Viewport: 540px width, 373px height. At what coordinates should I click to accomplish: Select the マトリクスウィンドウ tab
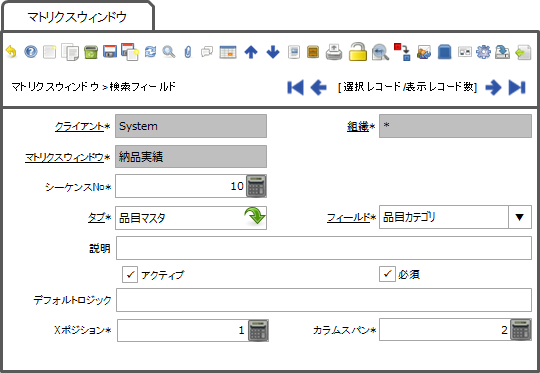(x=77, y=17)
